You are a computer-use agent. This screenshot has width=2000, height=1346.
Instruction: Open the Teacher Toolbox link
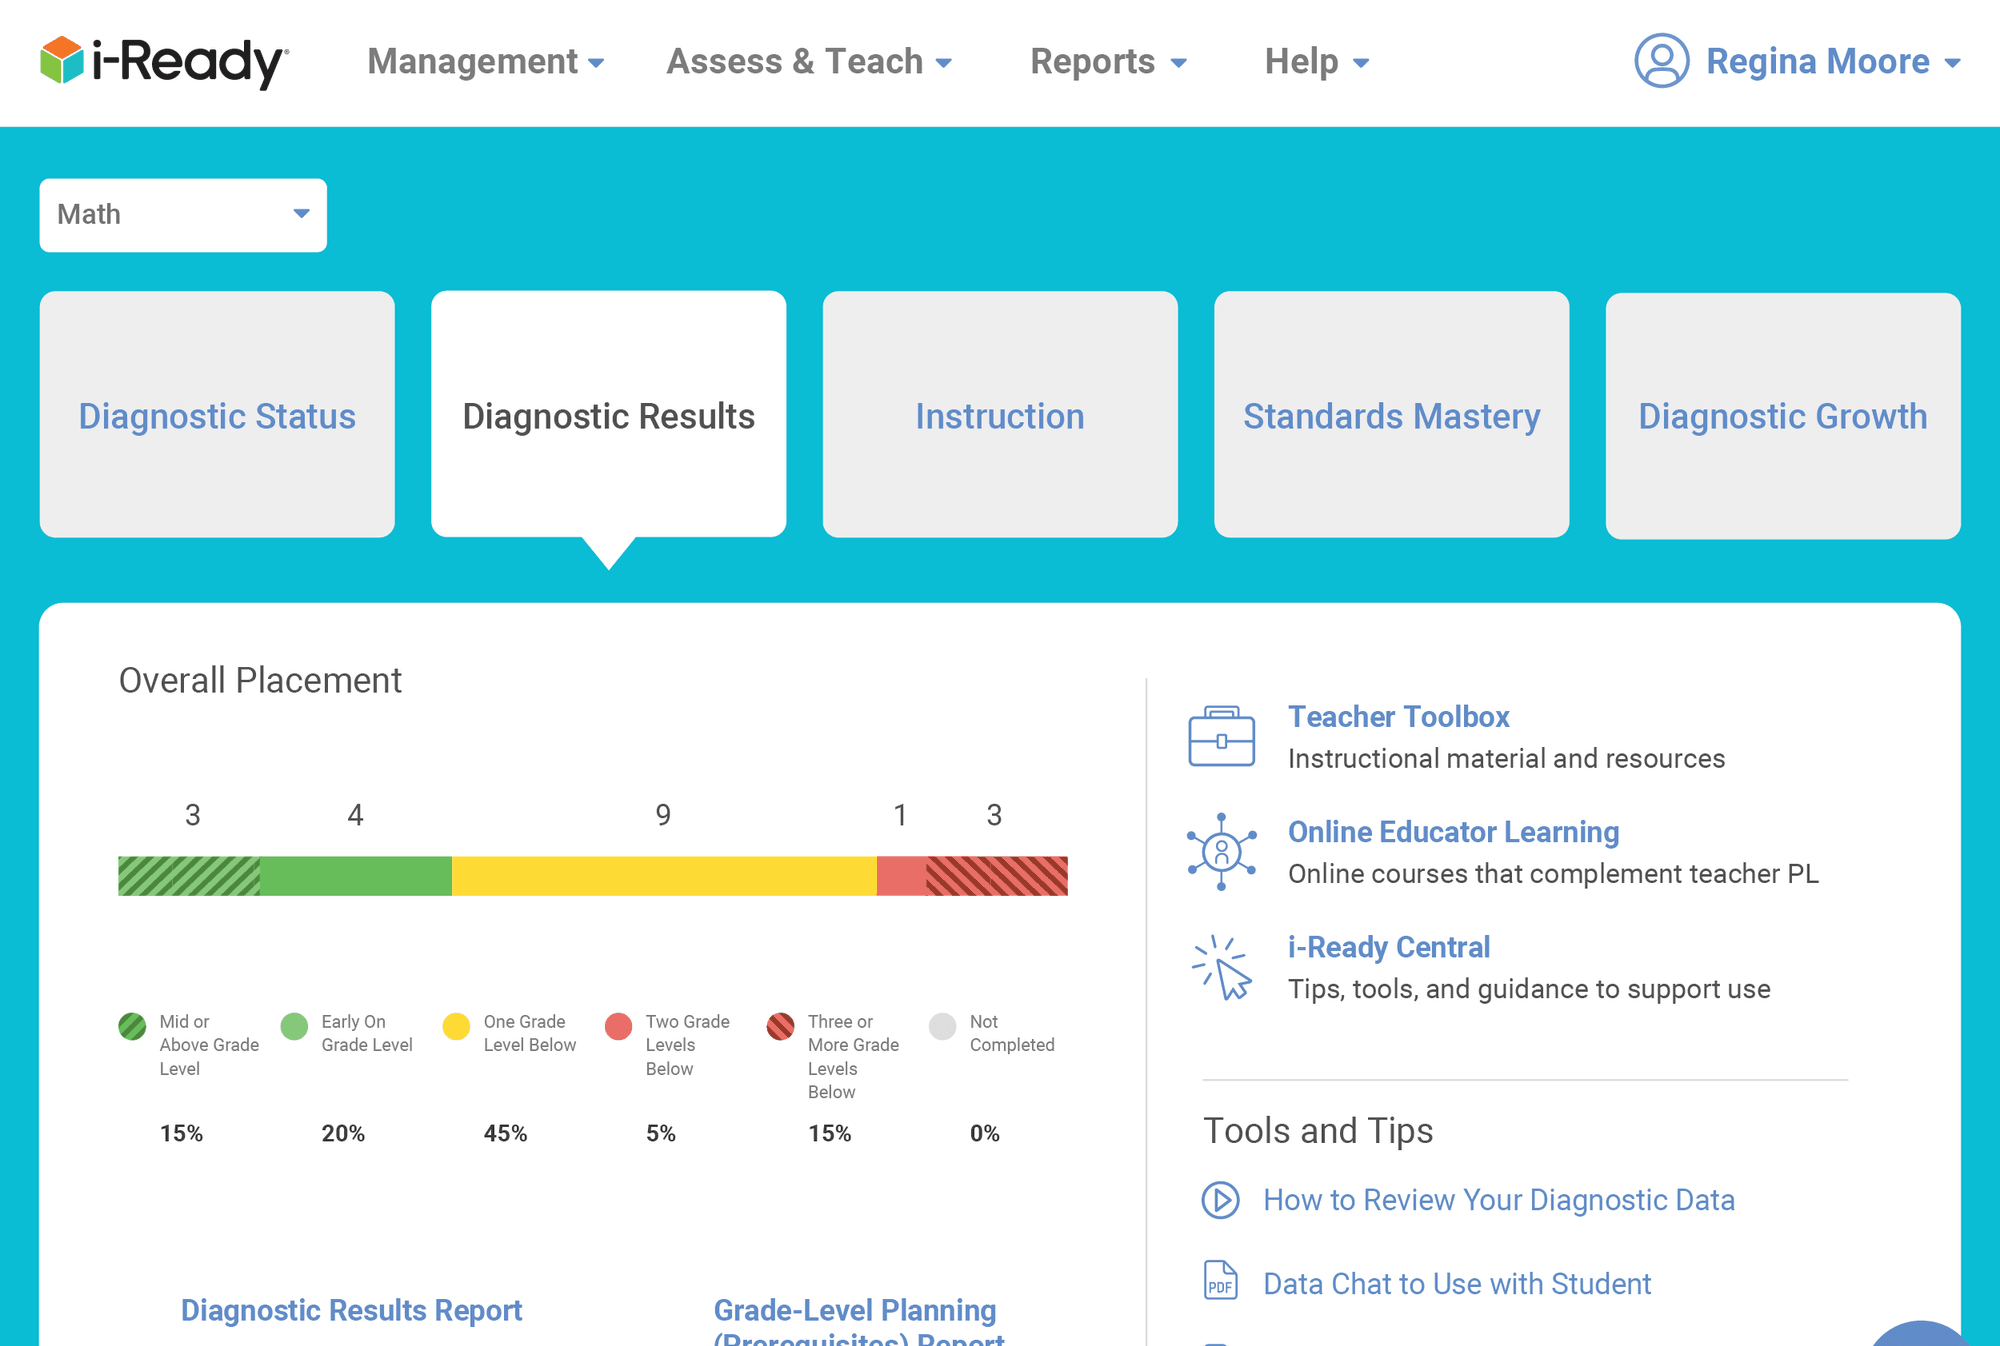(1398, 717)
